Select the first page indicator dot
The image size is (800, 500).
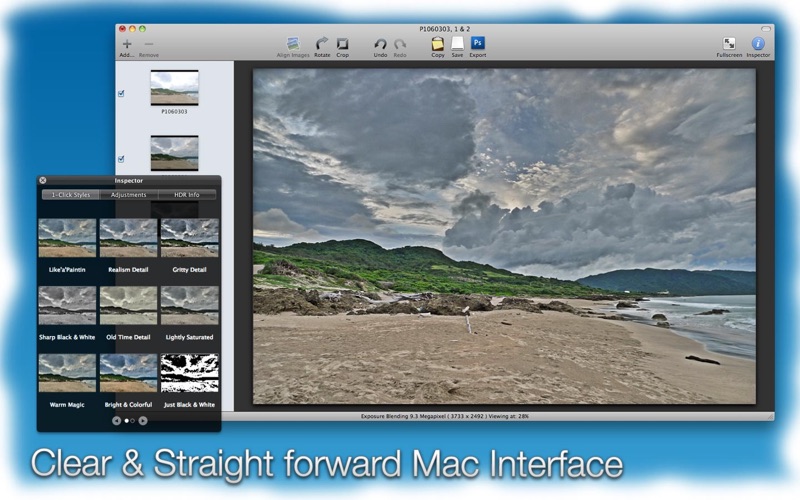127,421
